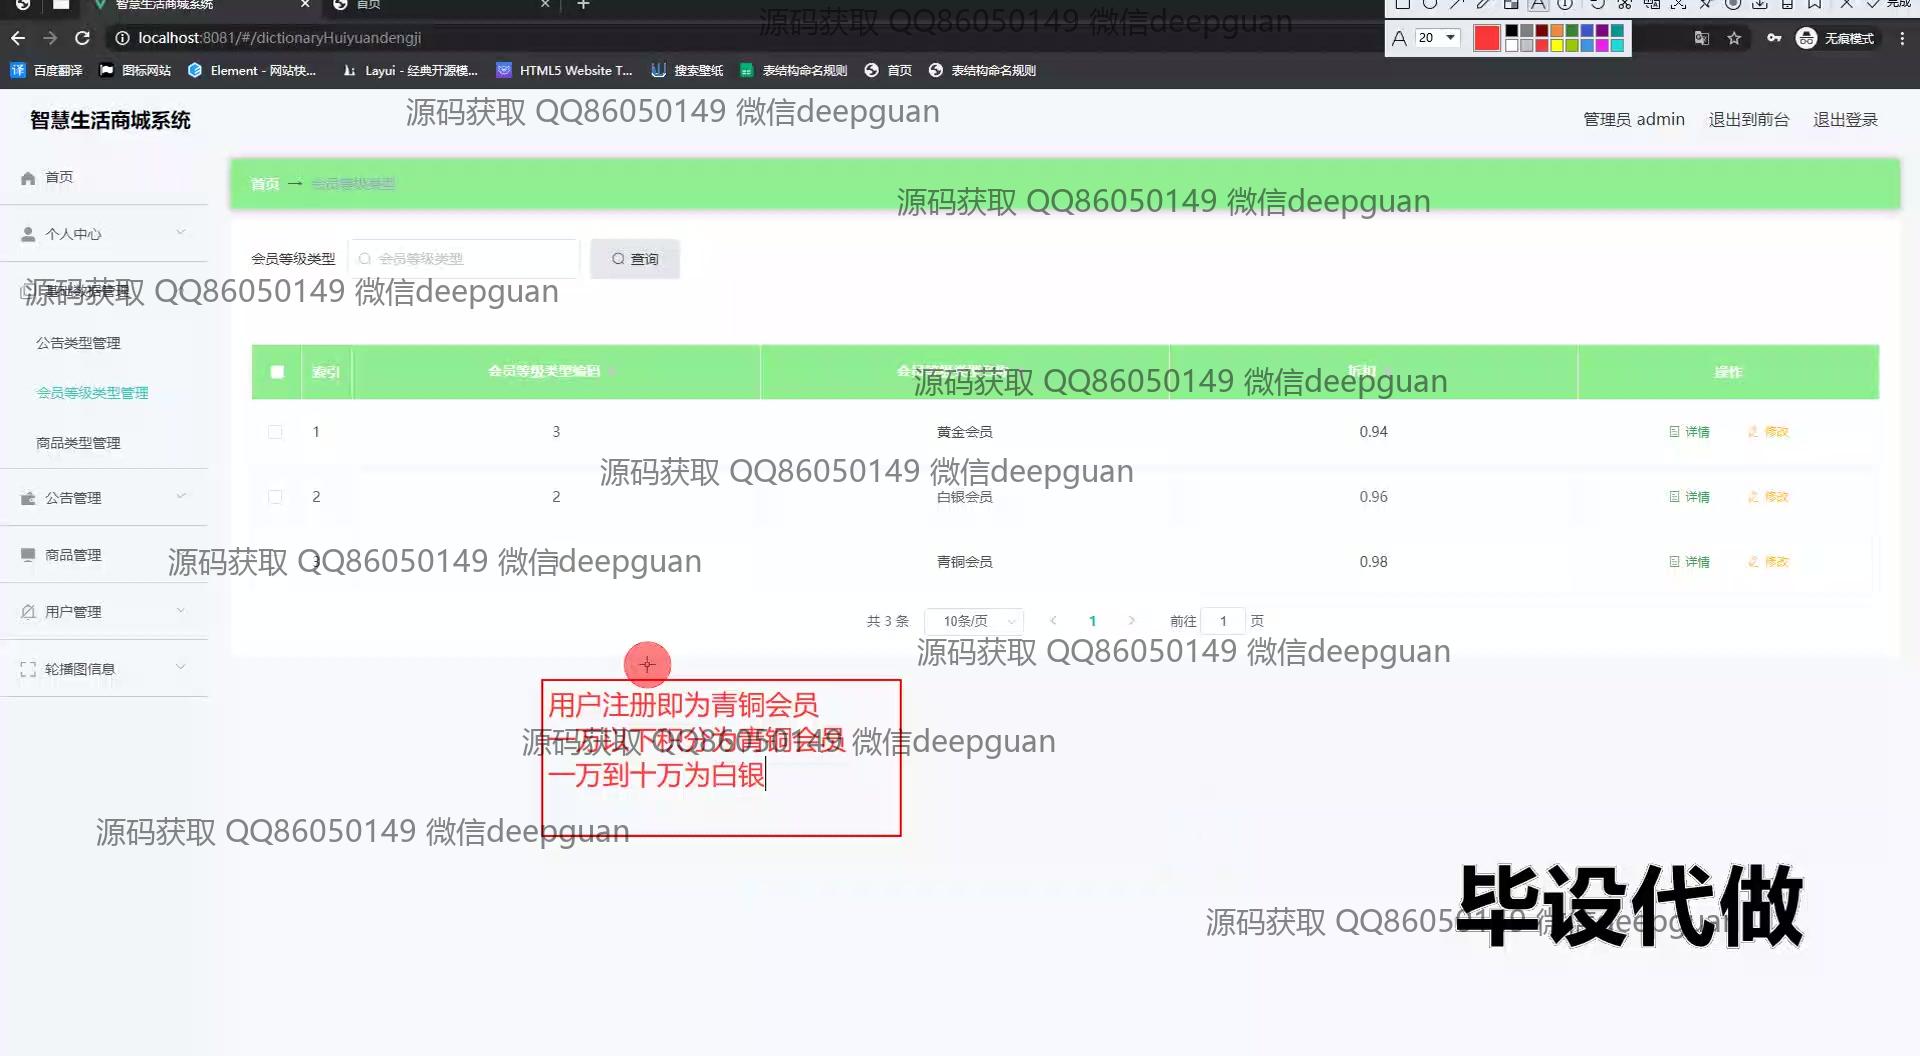This screenshot has height=1056, width=1920.
Task: Click the browser back arrow
Action: click(x=18, y=38)
